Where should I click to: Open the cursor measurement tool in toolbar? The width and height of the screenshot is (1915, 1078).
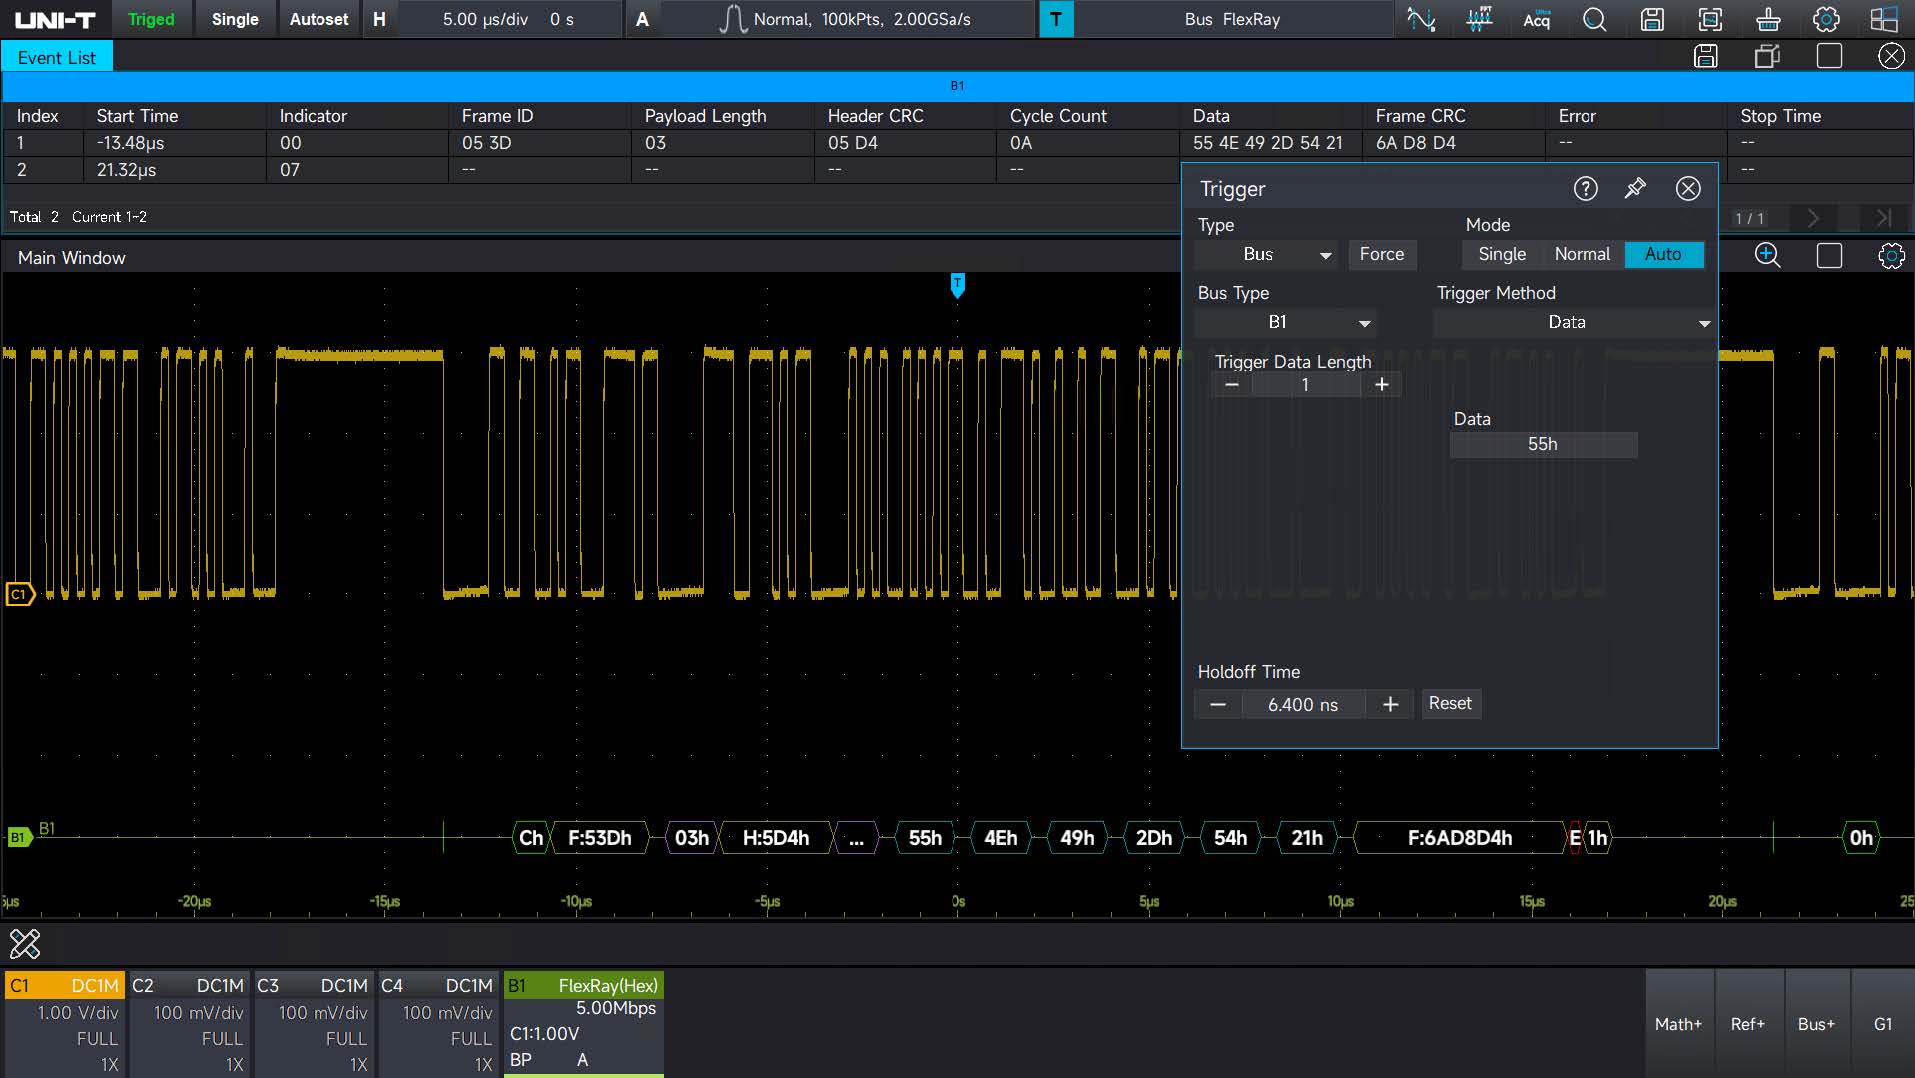point(1421,19)
